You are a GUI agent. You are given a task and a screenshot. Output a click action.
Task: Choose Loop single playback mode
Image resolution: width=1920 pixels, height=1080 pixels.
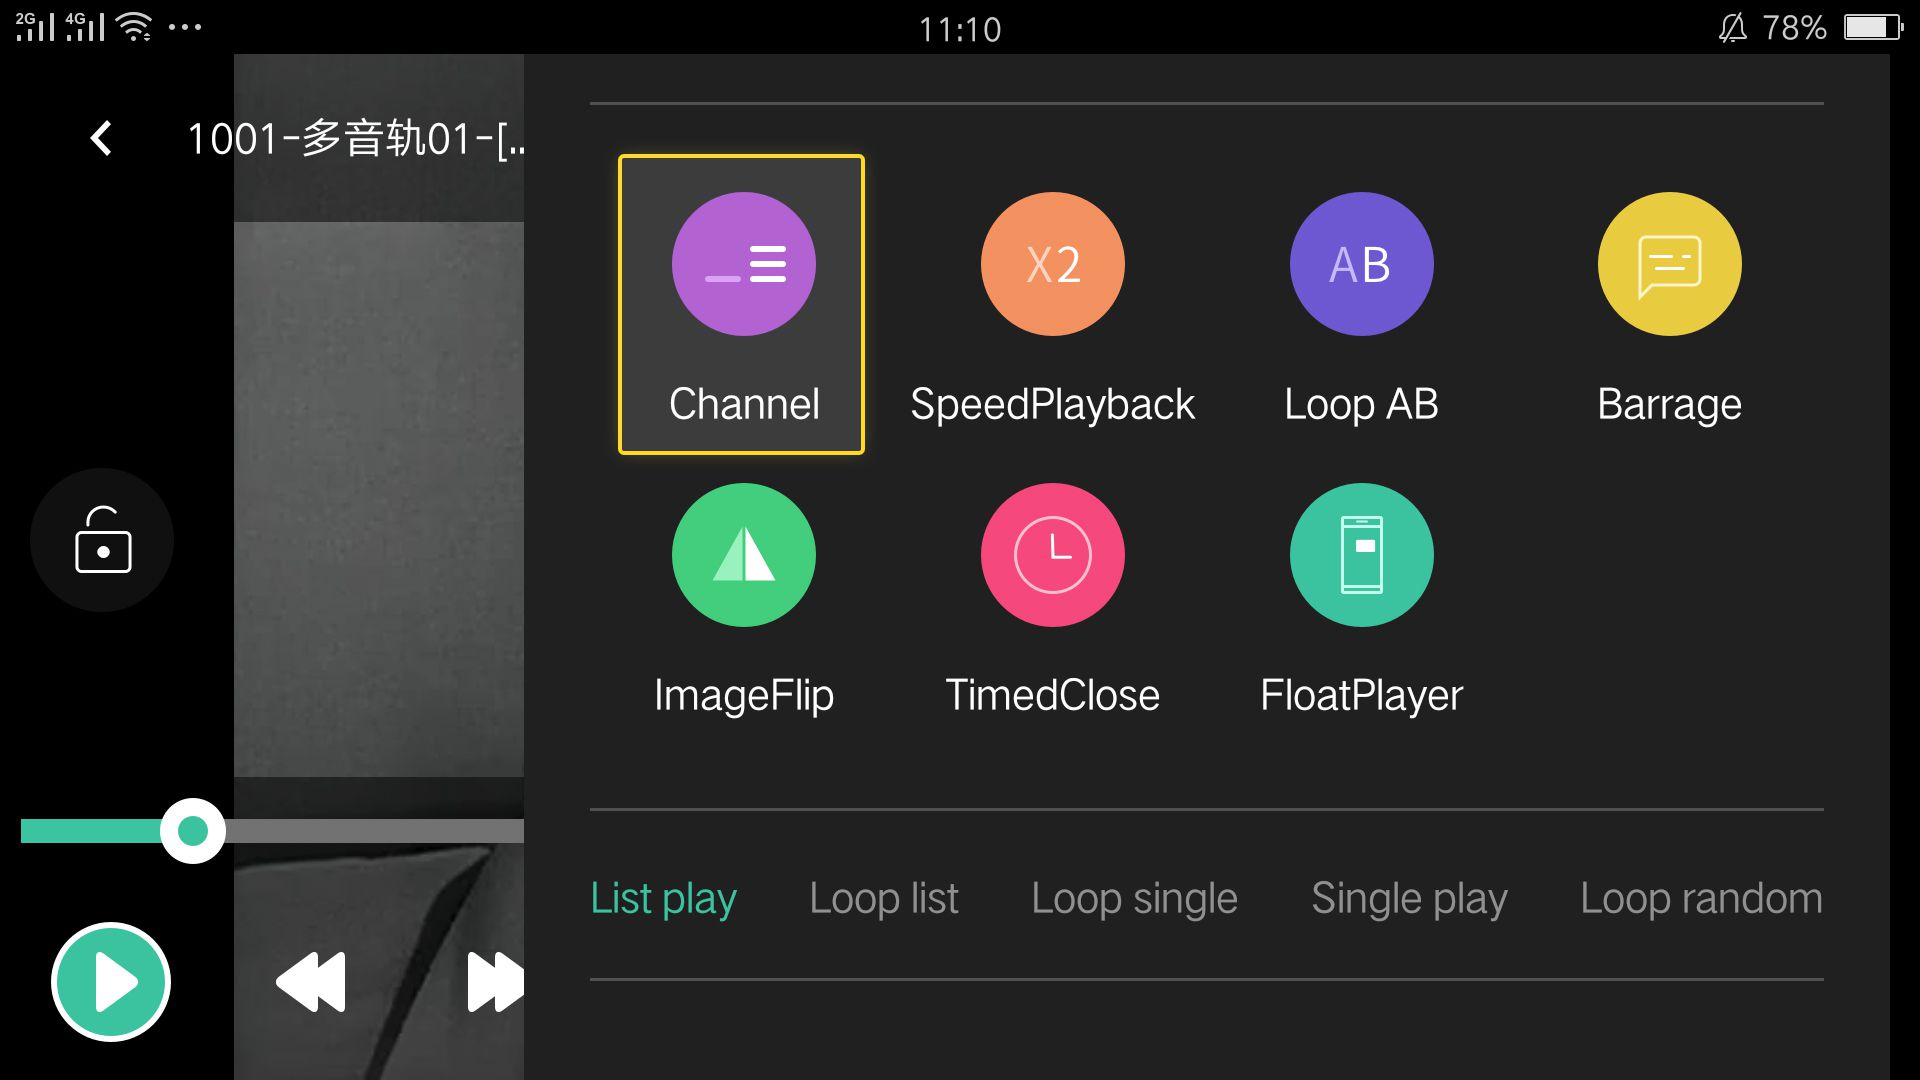point(1134,898)
